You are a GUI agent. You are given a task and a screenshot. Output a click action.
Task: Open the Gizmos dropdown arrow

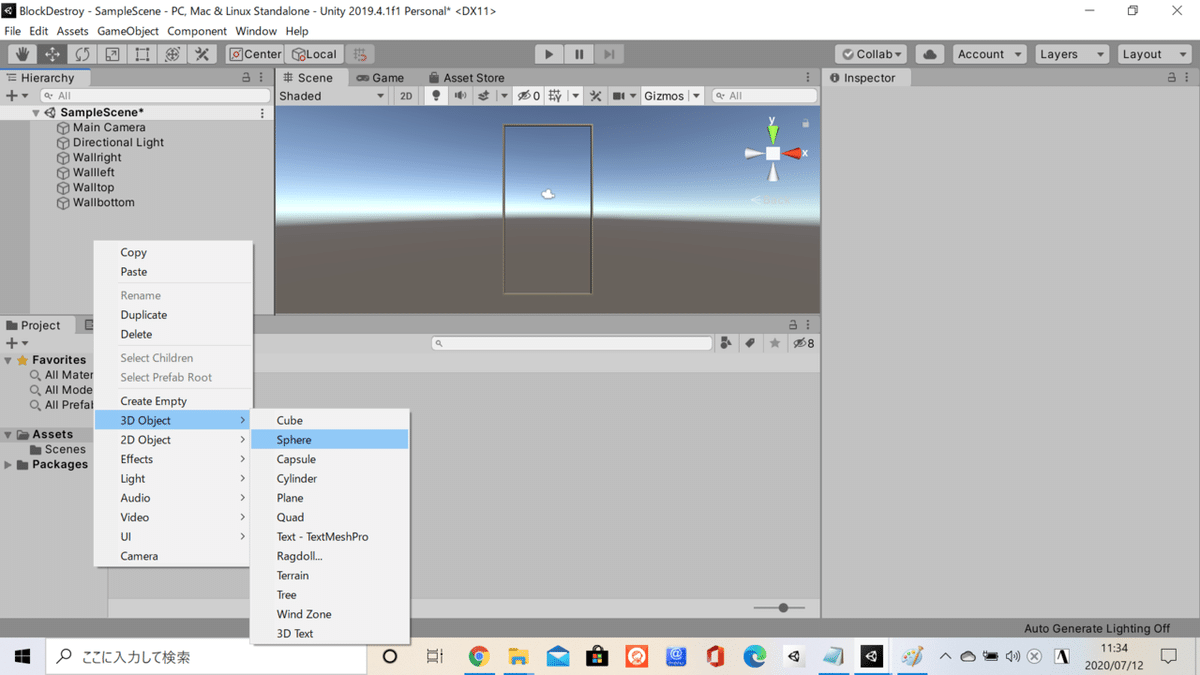(x=697, y=96)
